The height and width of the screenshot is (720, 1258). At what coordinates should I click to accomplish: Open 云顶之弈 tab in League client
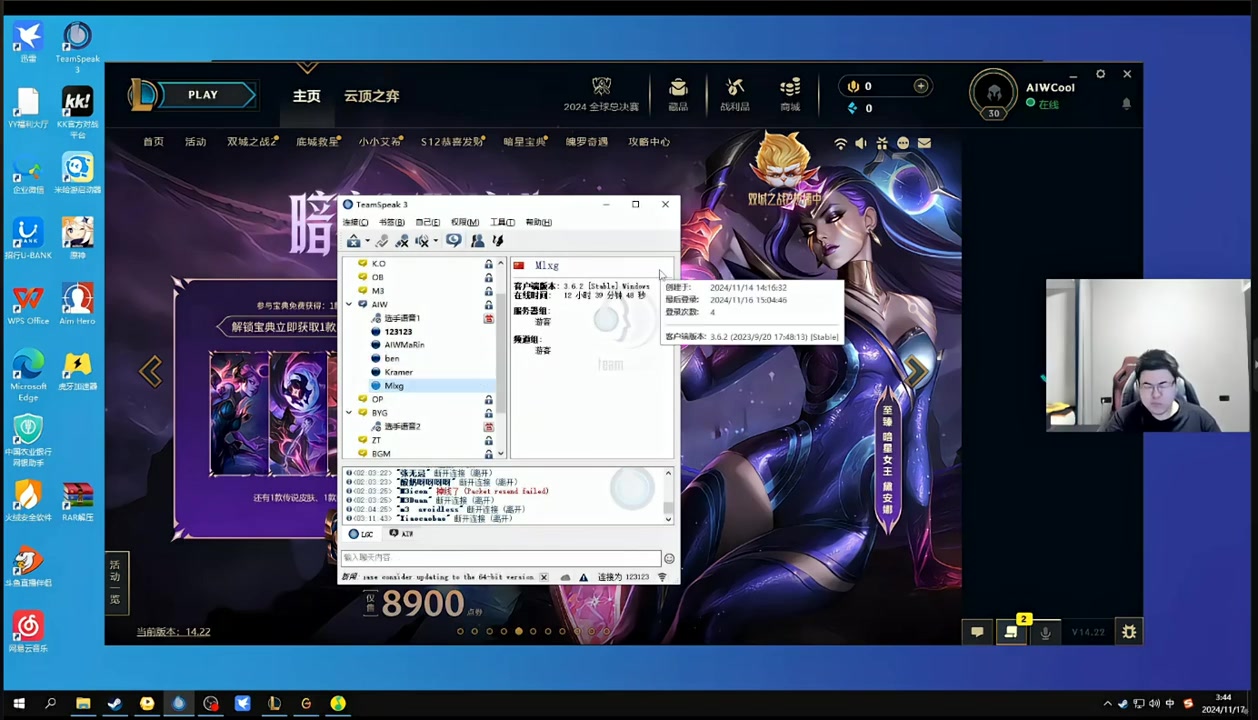pos(372,96)
